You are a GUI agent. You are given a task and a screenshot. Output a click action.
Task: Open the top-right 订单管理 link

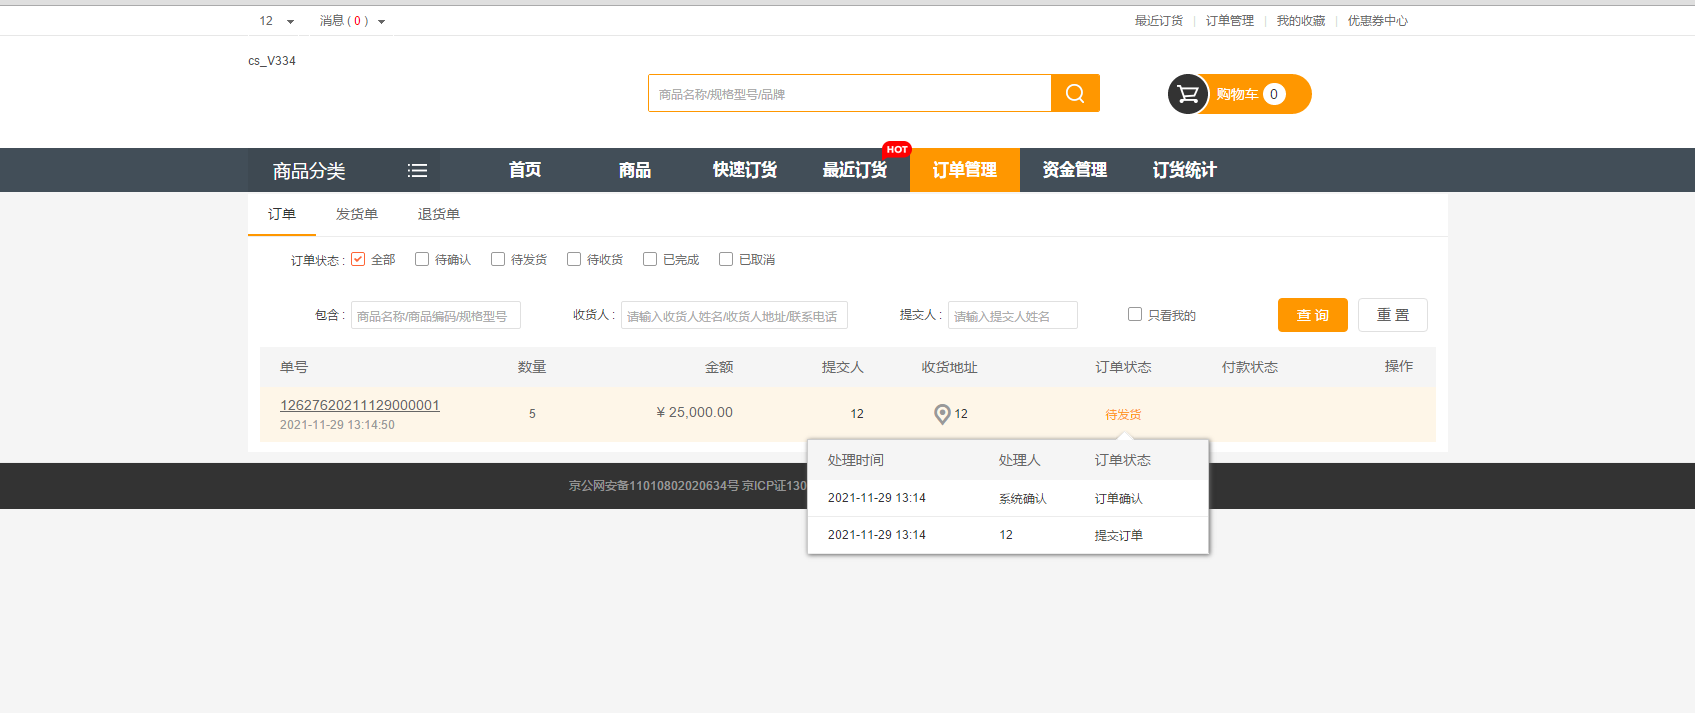pyautogui.click(x=1230, y=21)
